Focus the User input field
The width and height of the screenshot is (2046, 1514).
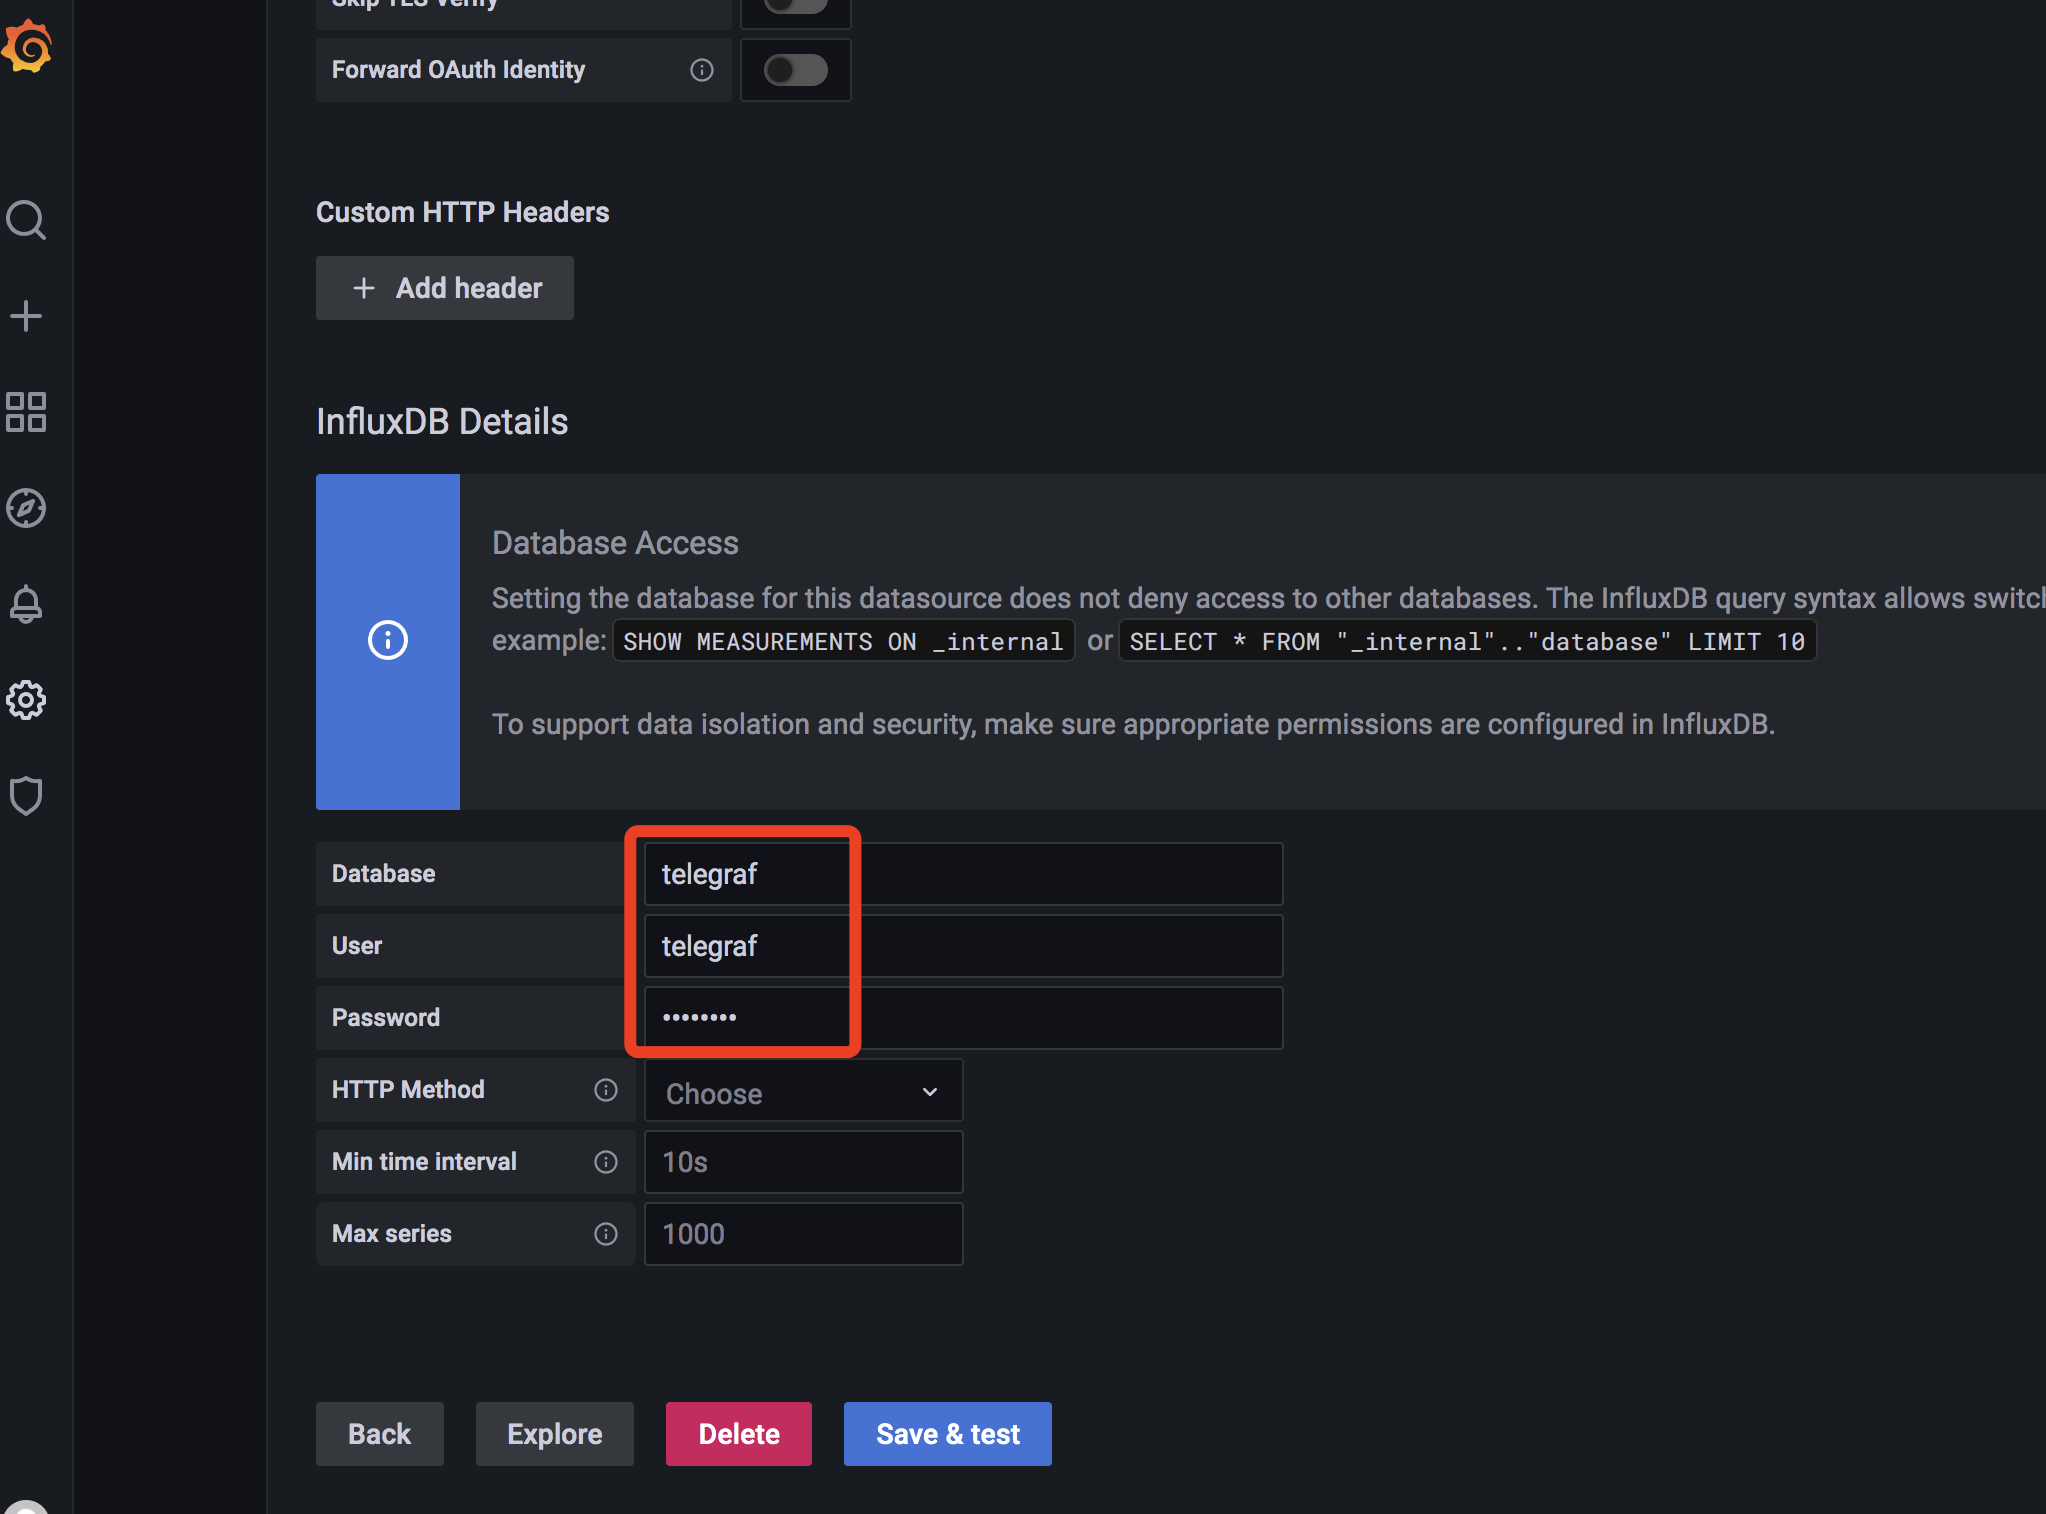tap(964, 946)
